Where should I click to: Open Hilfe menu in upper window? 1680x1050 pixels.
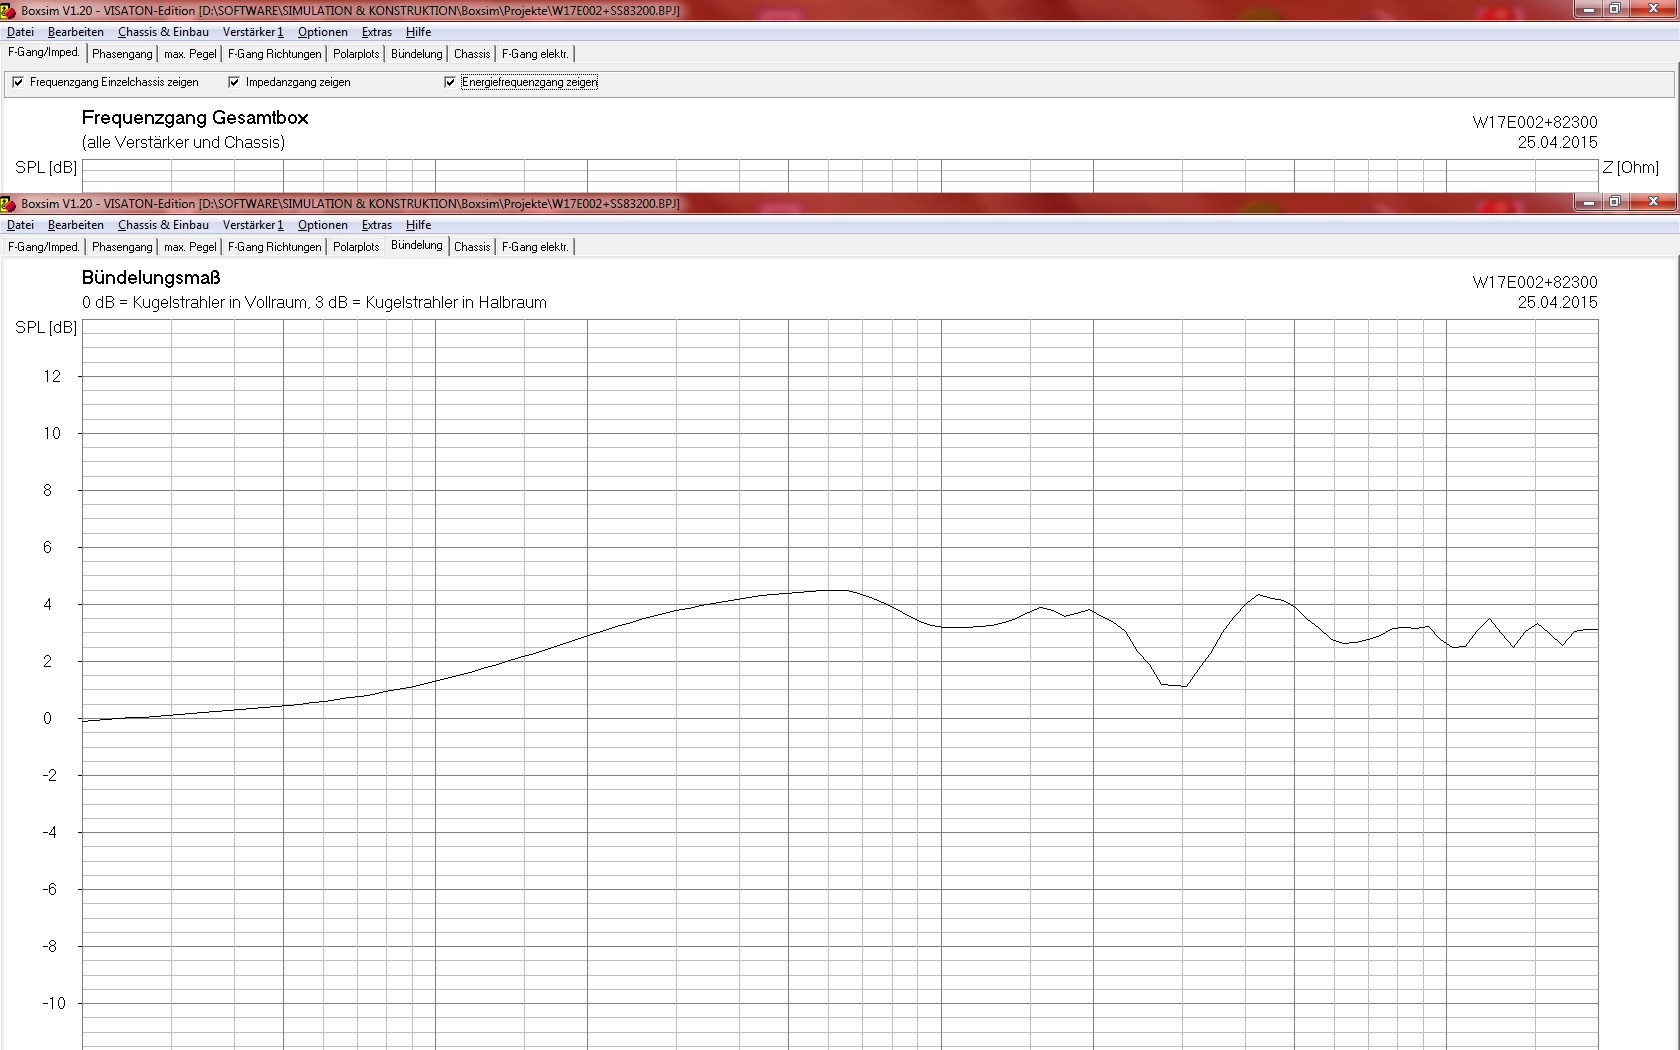(x=418, y=32)
